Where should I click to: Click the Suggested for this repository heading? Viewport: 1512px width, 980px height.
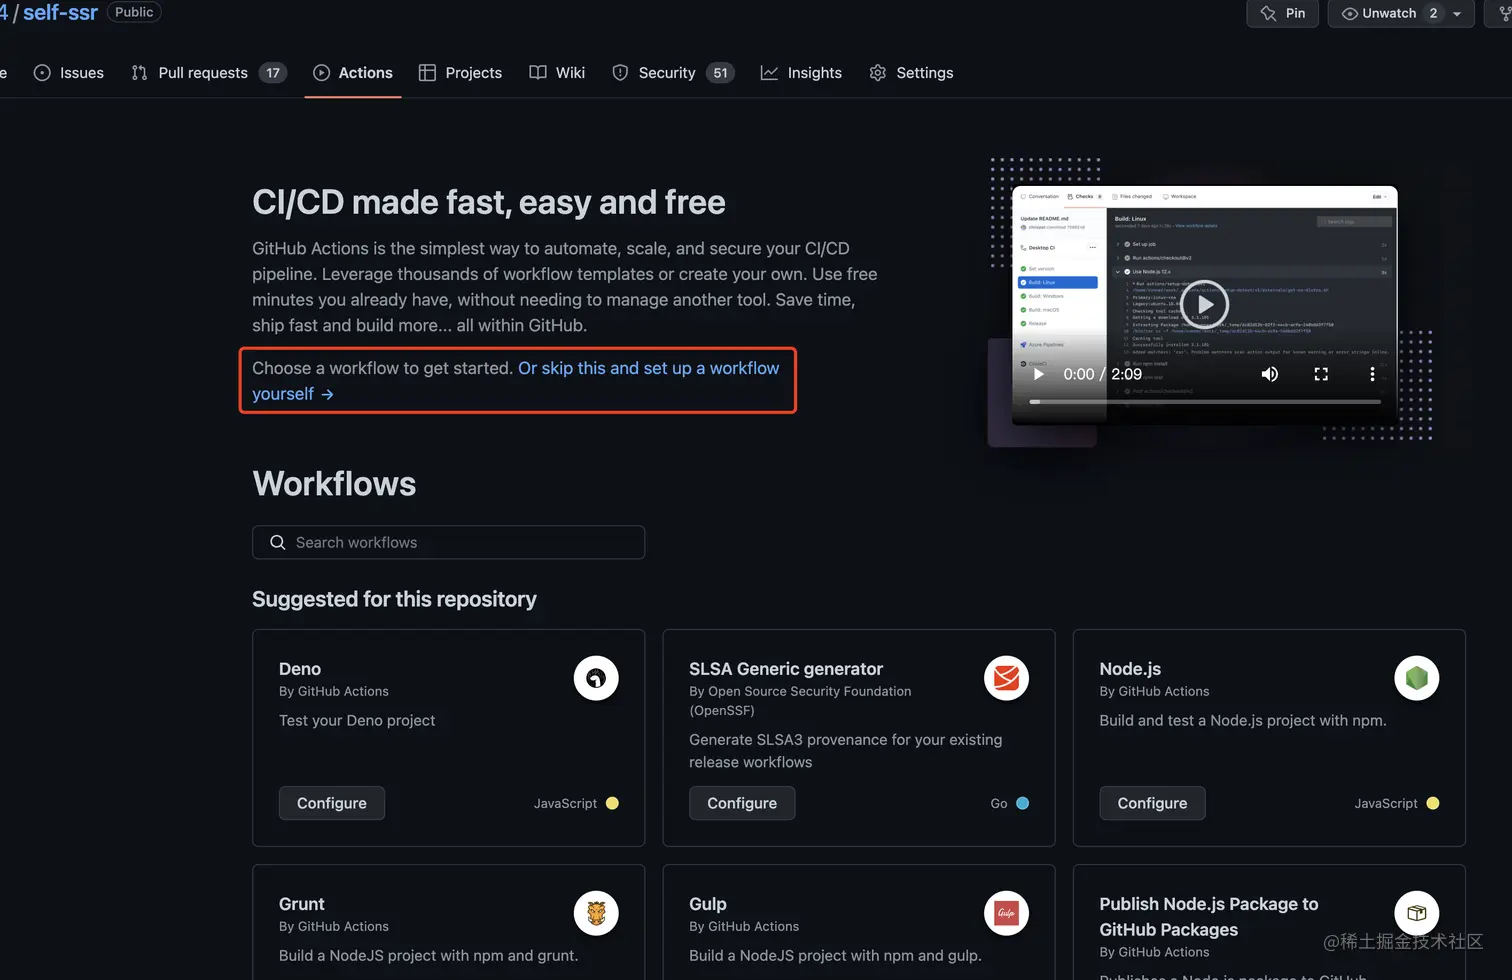[394, 599]
